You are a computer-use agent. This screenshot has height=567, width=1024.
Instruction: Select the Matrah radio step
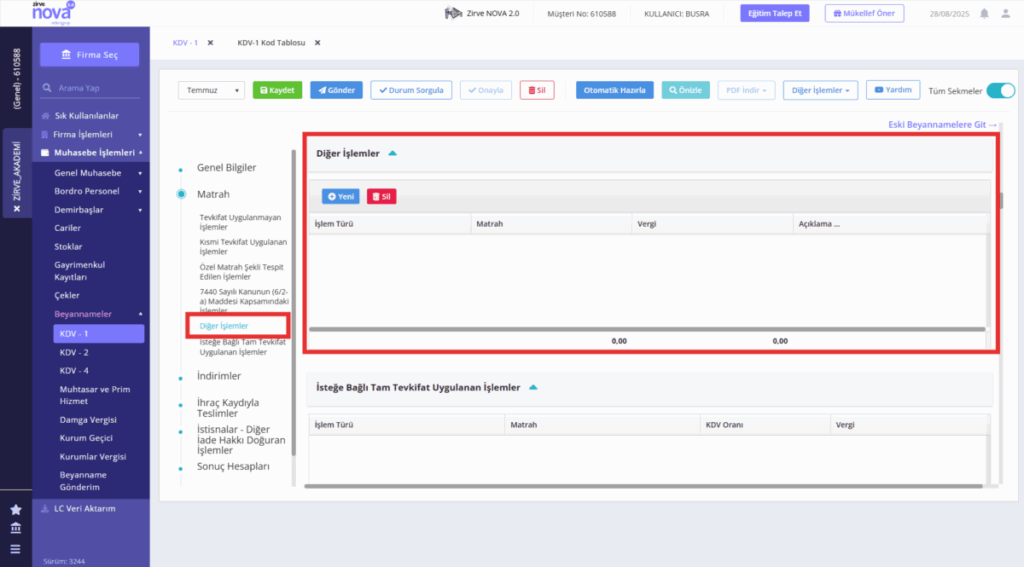pos(181,194)
